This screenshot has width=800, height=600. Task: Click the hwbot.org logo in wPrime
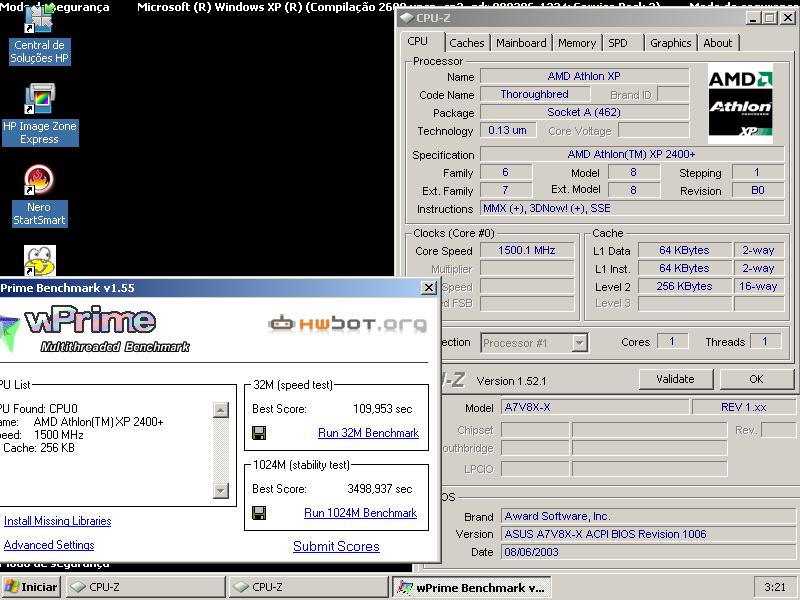coord(347,324)
